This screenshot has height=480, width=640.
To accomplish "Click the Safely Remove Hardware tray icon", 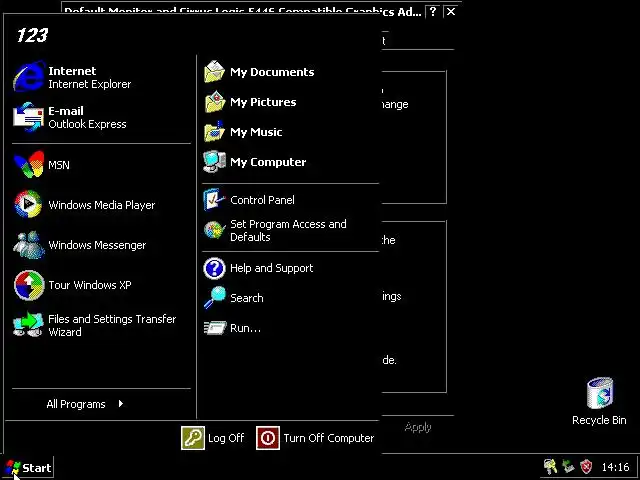I will pos(568,466).
